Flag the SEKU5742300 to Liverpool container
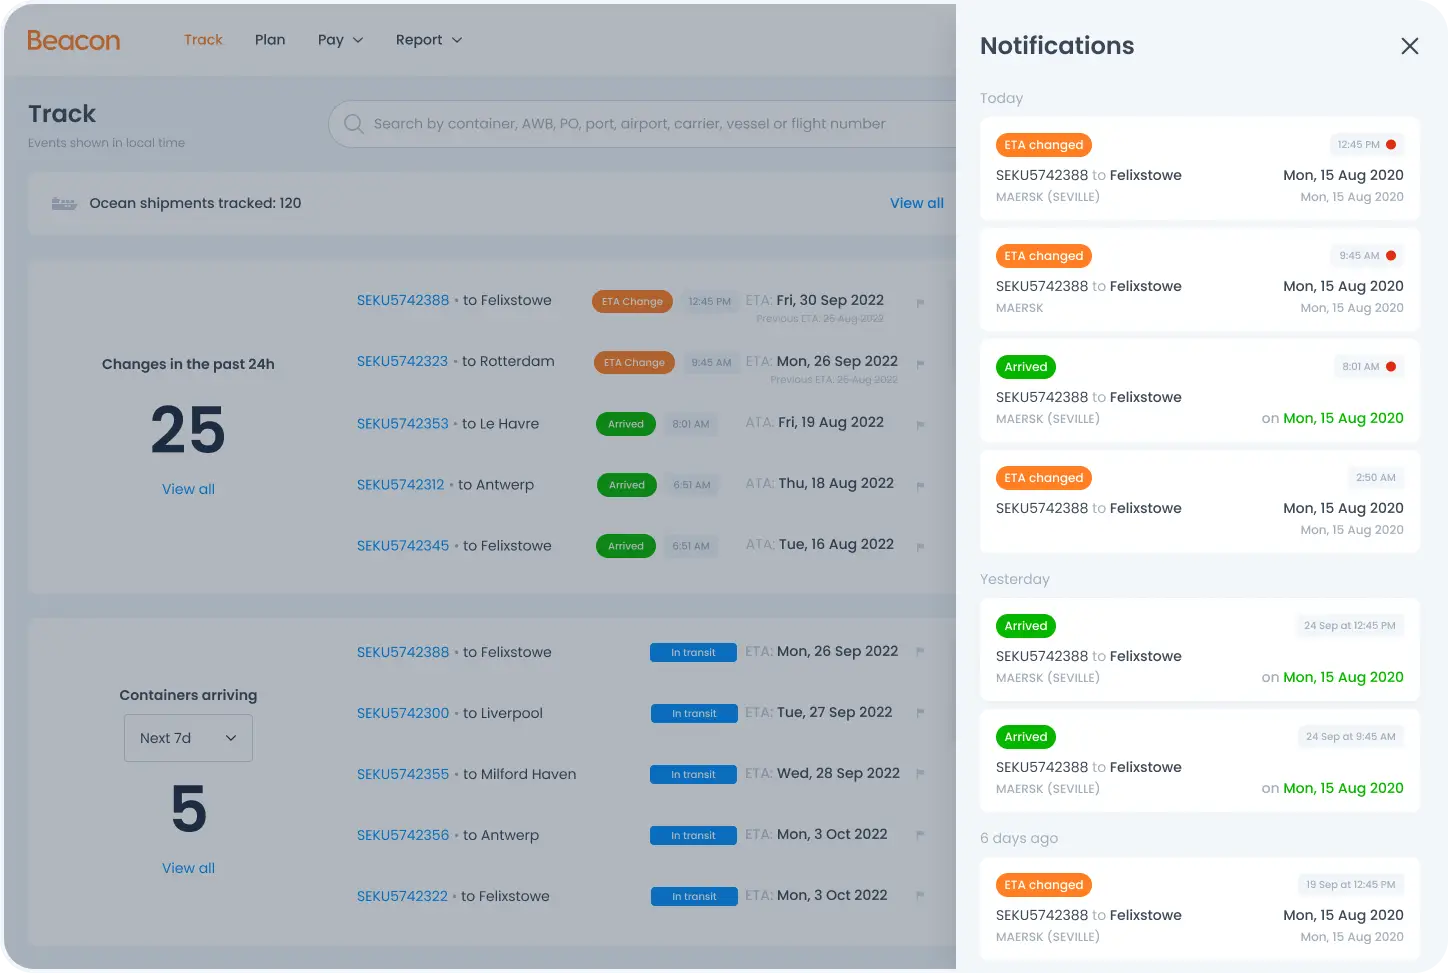 click(920, 713)
